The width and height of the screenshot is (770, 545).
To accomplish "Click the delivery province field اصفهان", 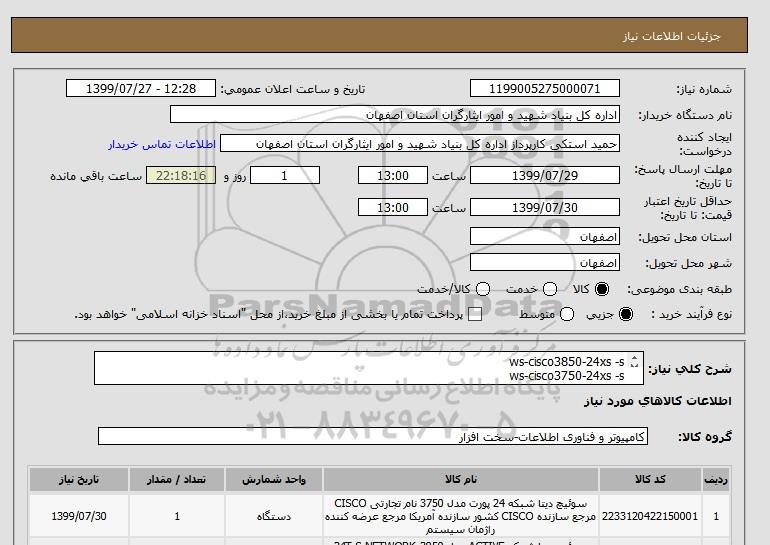I will [545, 237].
